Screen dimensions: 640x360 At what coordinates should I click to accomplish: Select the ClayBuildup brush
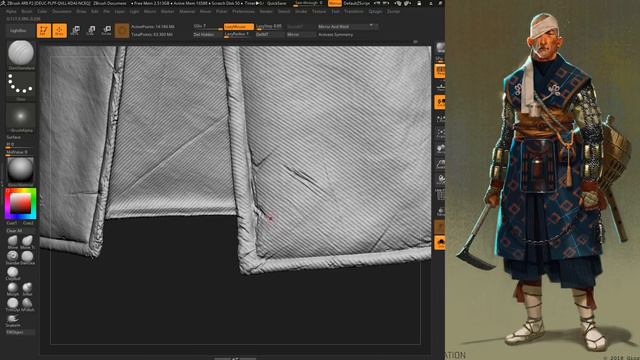pos(13,273)
